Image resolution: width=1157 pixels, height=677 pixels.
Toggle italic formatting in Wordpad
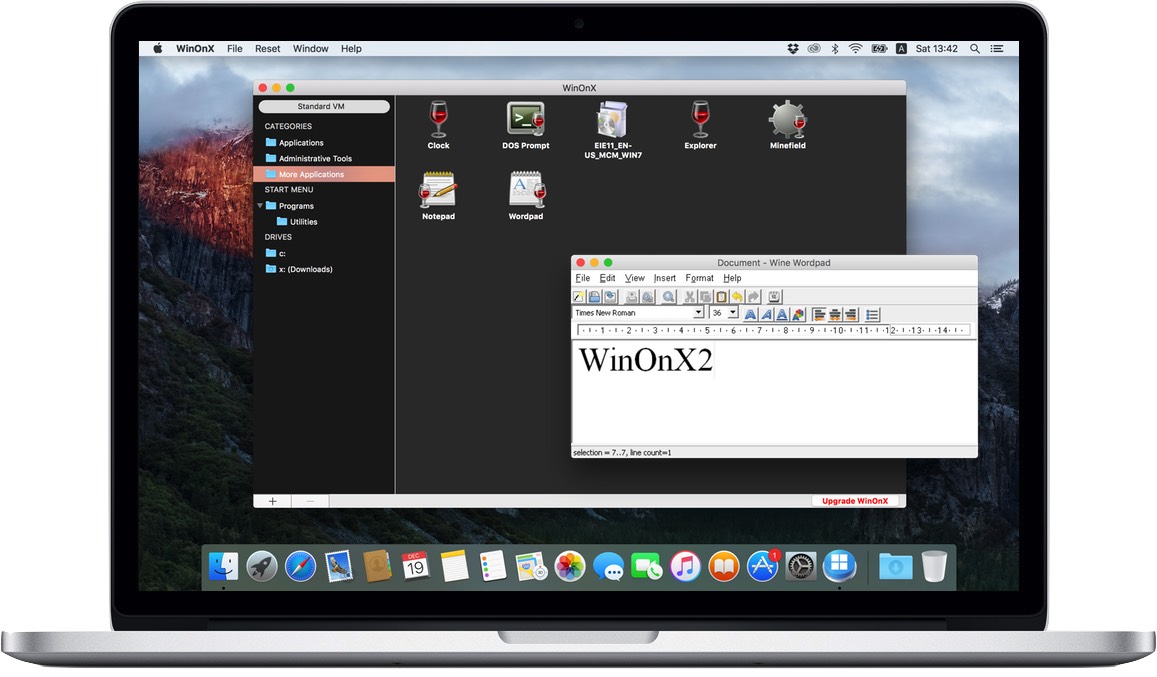767,315
